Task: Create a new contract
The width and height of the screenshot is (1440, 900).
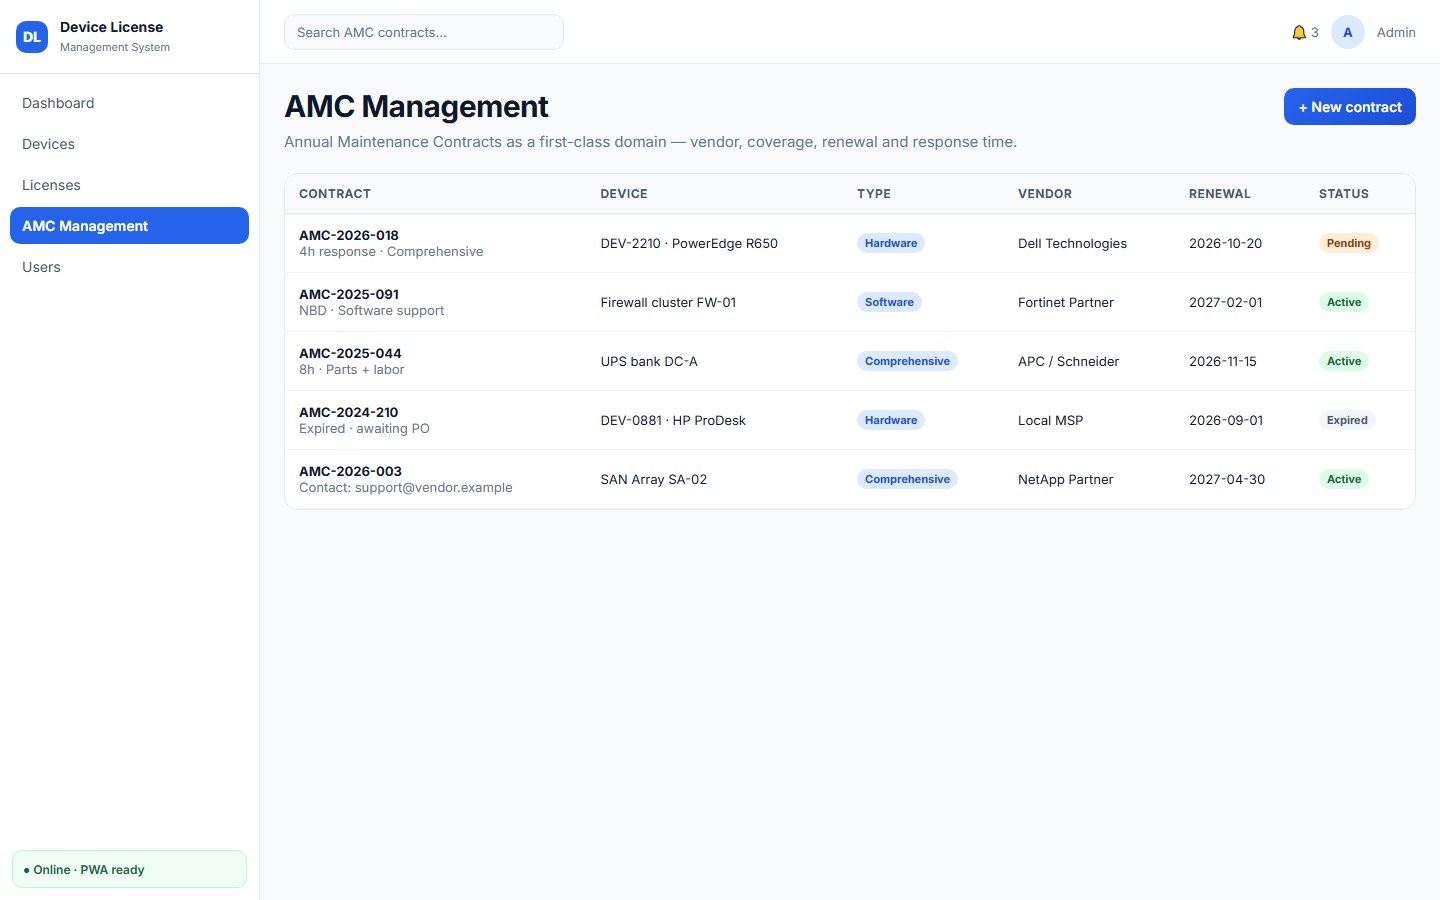Action: (1349, 107)
